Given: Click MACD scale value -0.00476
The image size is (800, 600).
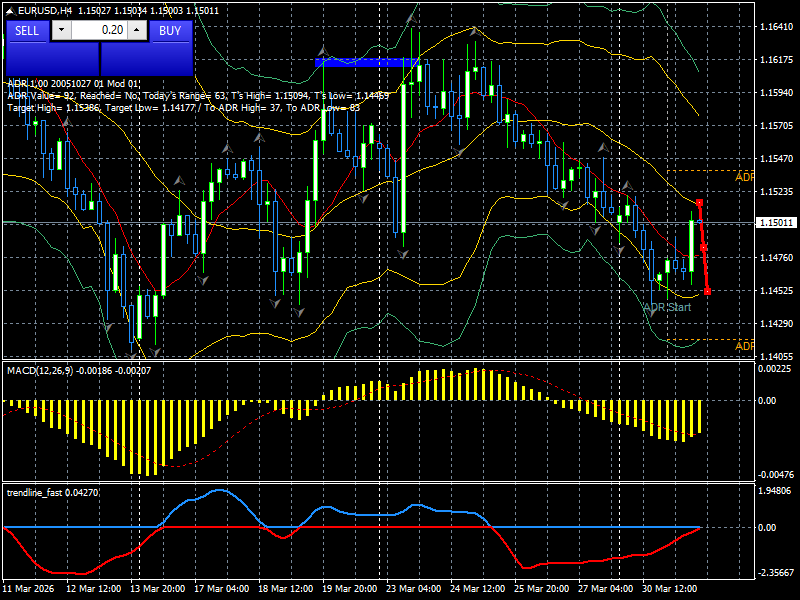Looking at the screenshot, I should click(x=776, y=474).
